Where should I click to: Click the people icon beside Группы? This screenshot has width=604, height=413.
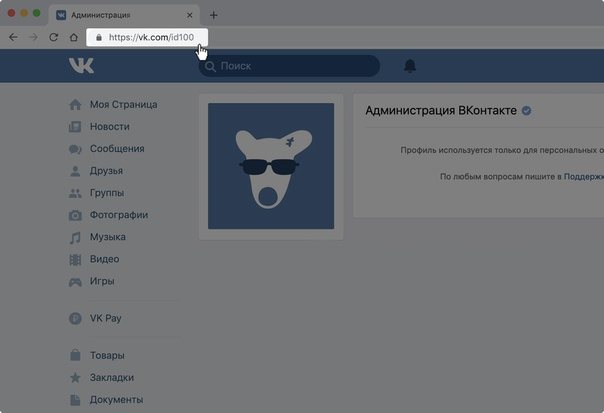coord(75,193)
